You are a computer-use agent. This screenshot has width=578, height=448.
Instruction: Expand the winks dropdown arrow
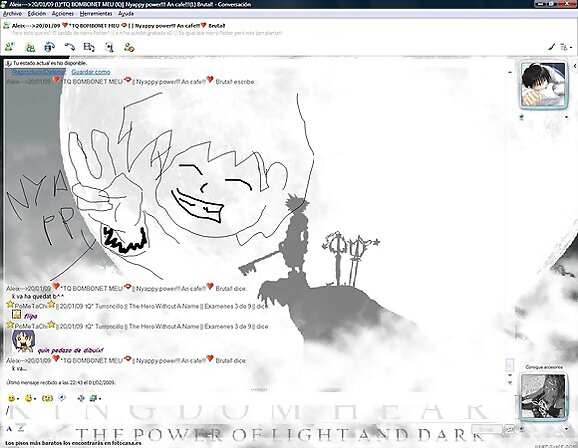[x=35, y=399]
